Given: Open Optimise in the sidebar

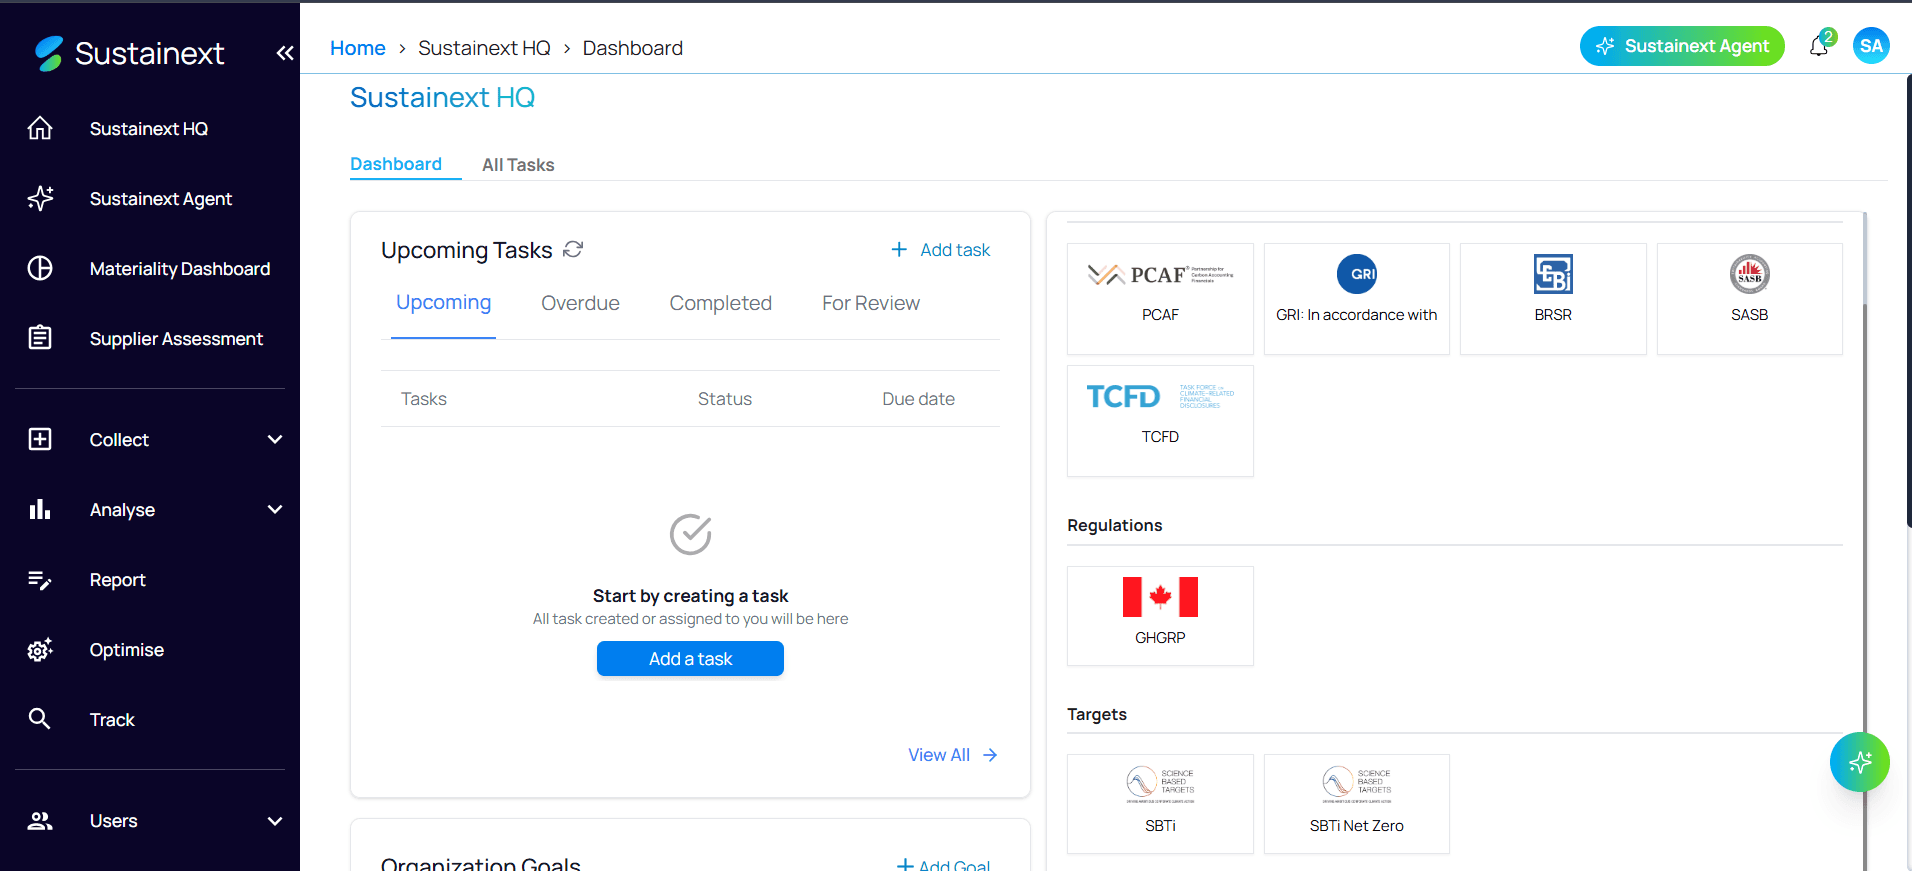Looking at the screenshot, I should pos(127,650).
